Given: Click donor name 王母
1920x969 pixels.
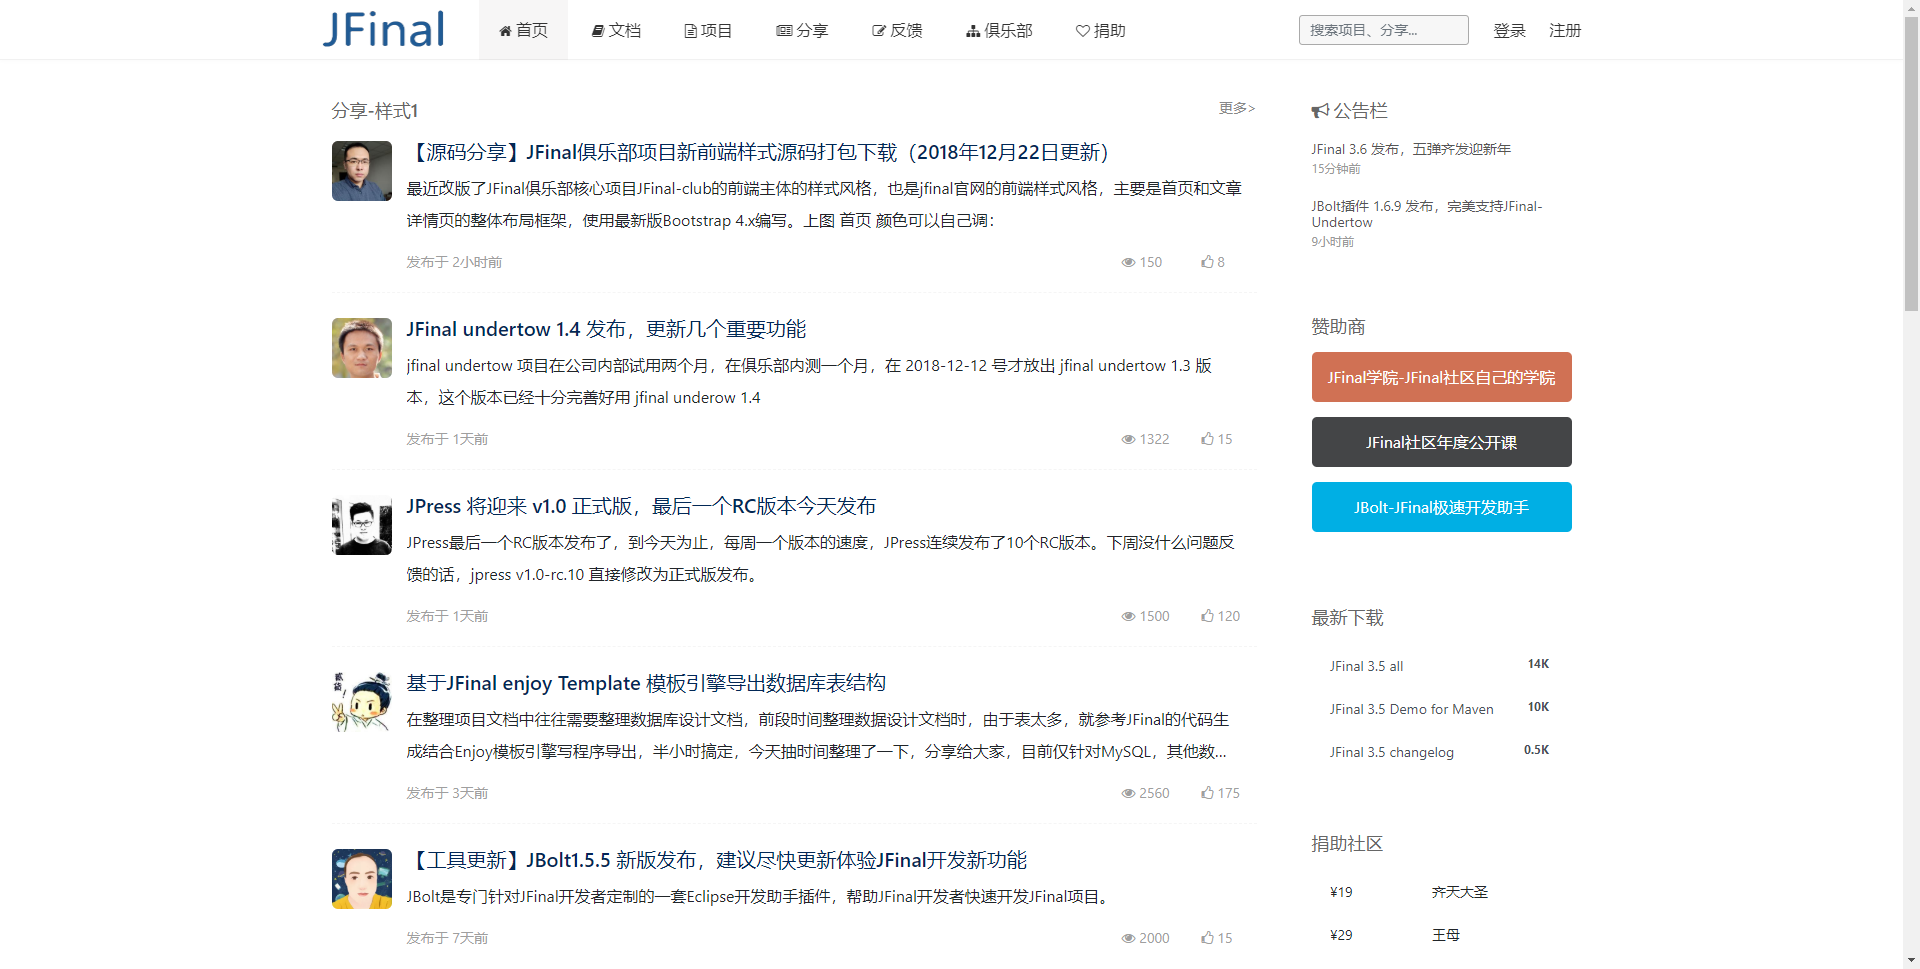Looking at the screenshot, I should coord(1446,935).
